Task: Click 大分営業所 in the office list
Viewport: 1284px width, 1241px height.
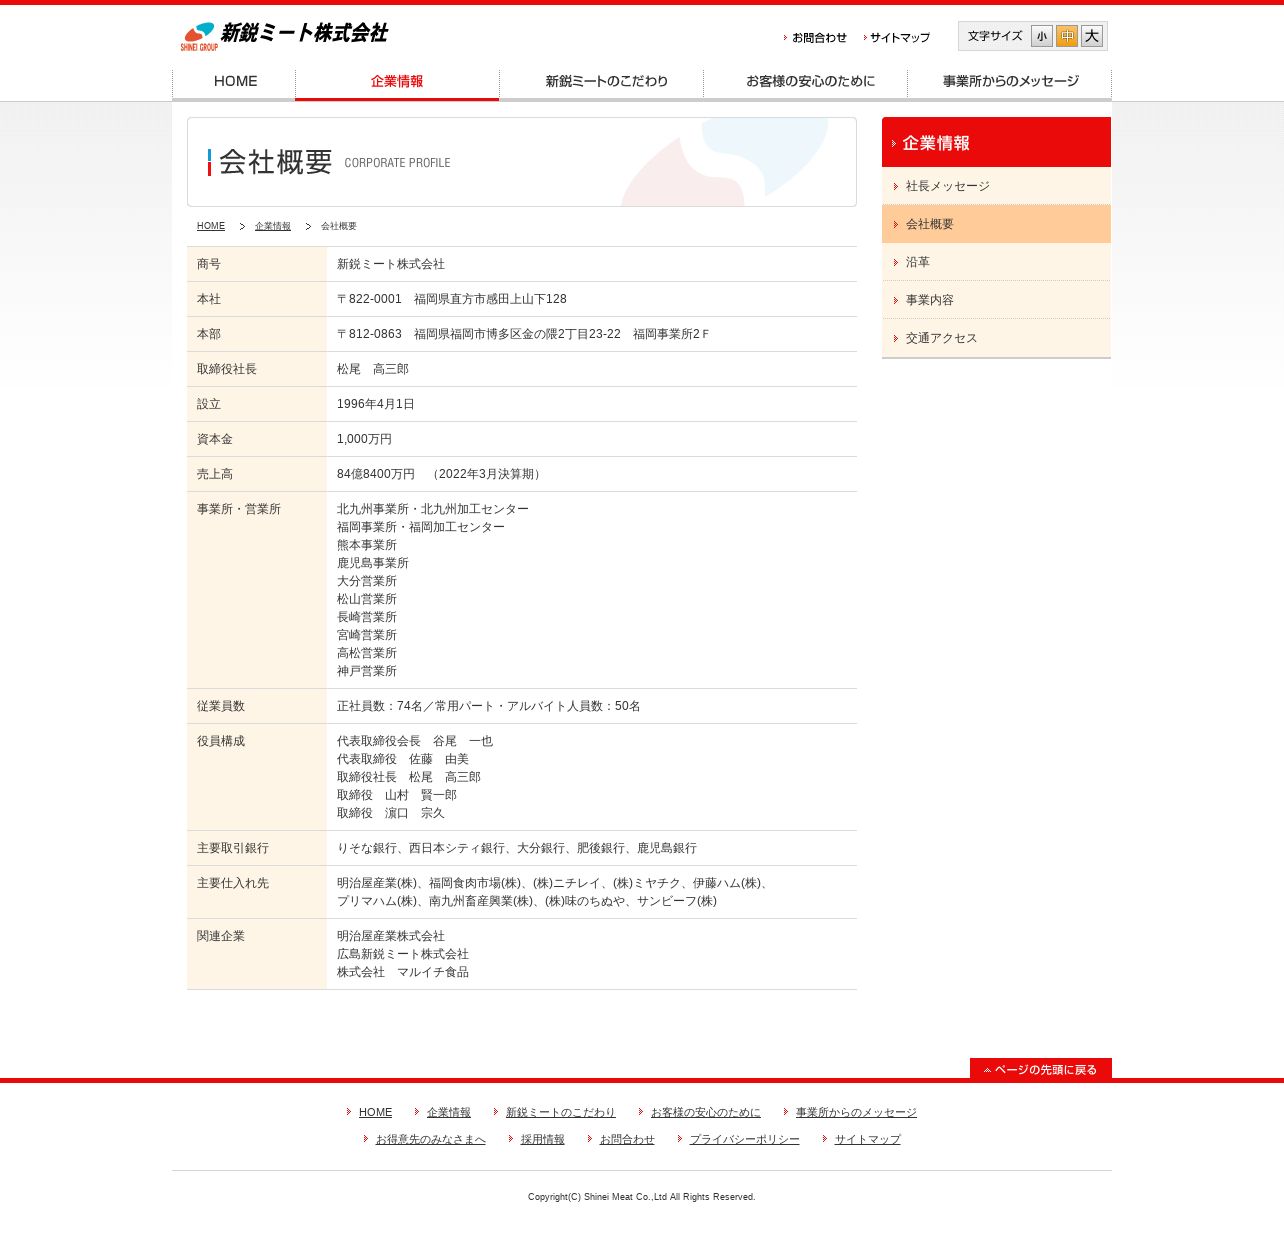Action: [x=367, y=581]
